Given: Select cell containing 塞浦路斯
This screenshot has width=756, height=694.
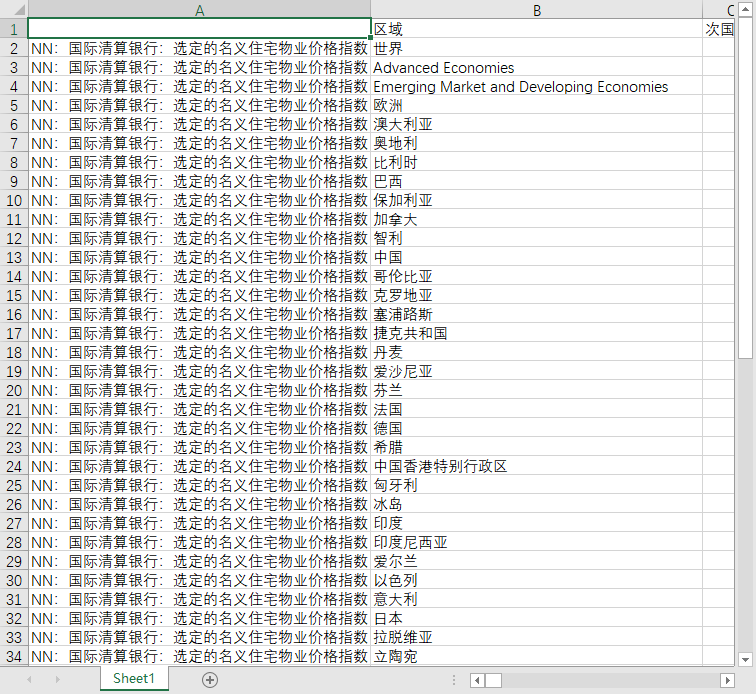Looking at the screenshot, I should (x=537, y=314).
